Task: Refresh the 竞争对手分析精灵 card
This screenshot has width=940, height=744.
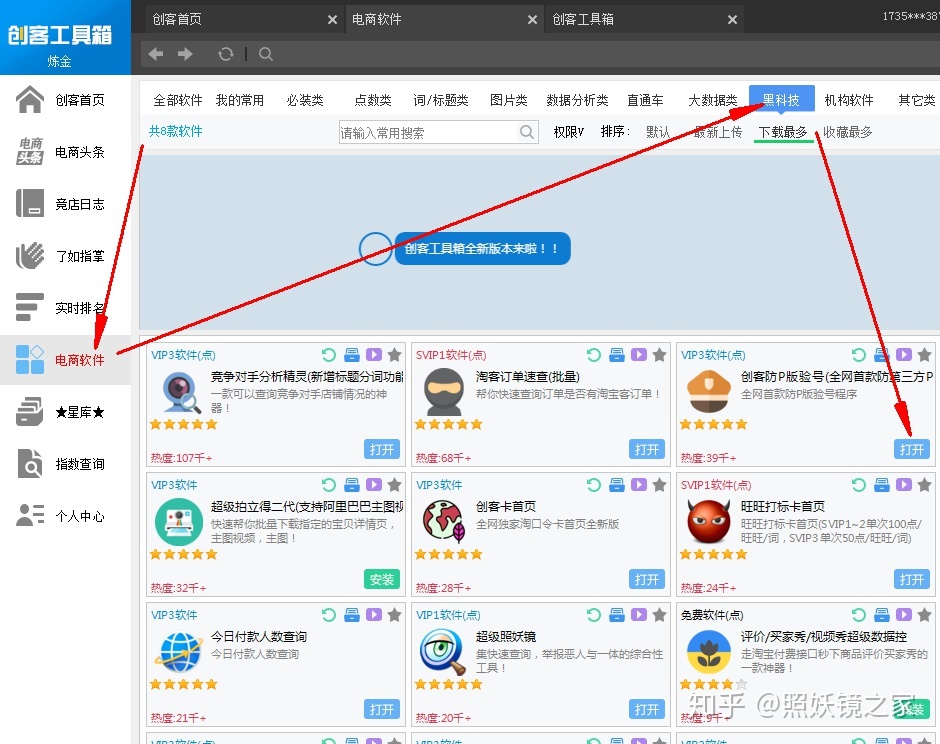Action: pyautogui.click(x=329, y=355)
